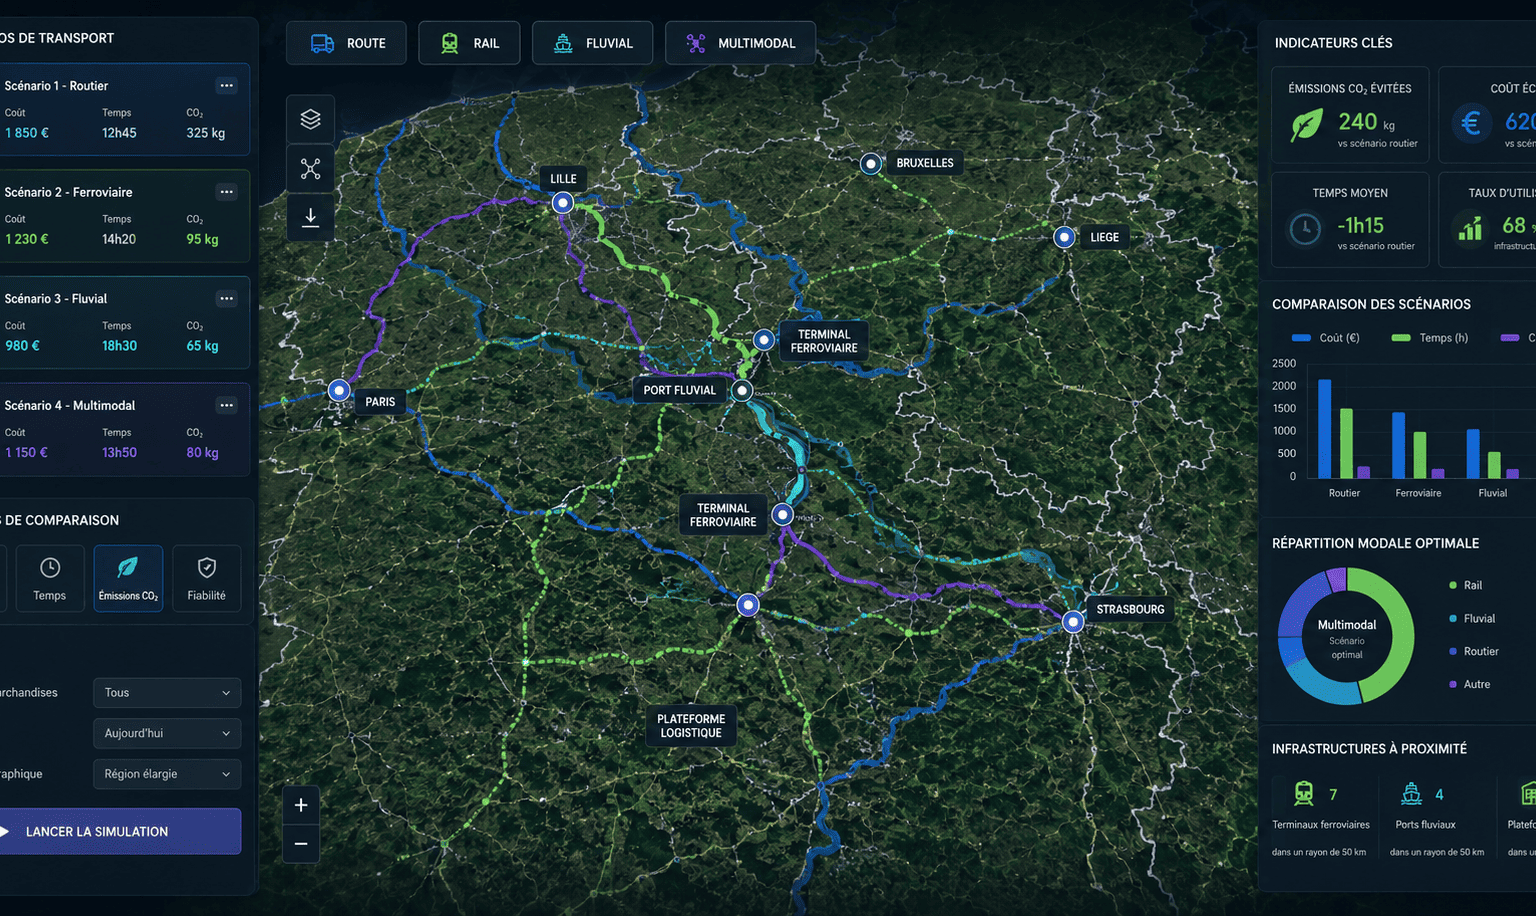This screenshot has height=916, width=1536.
Task: Zoom out of the map
Action: pyautogui.click(x=301, y=844)
